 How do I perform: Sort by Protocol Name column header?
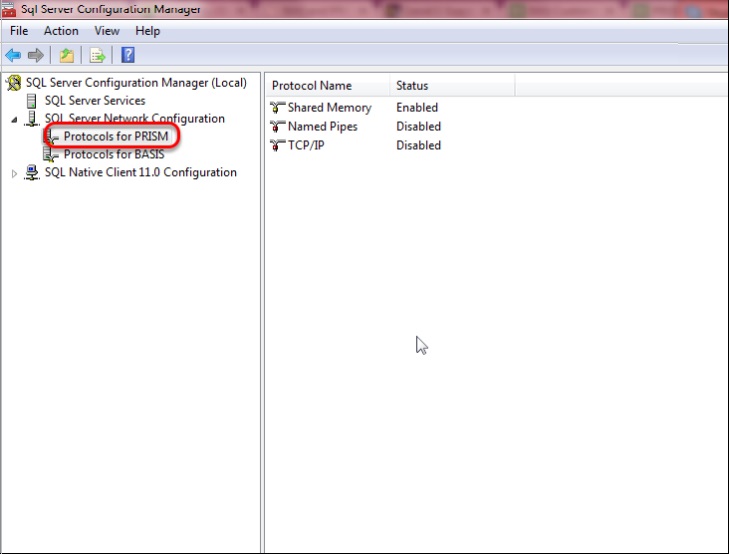tap(327, 86)
